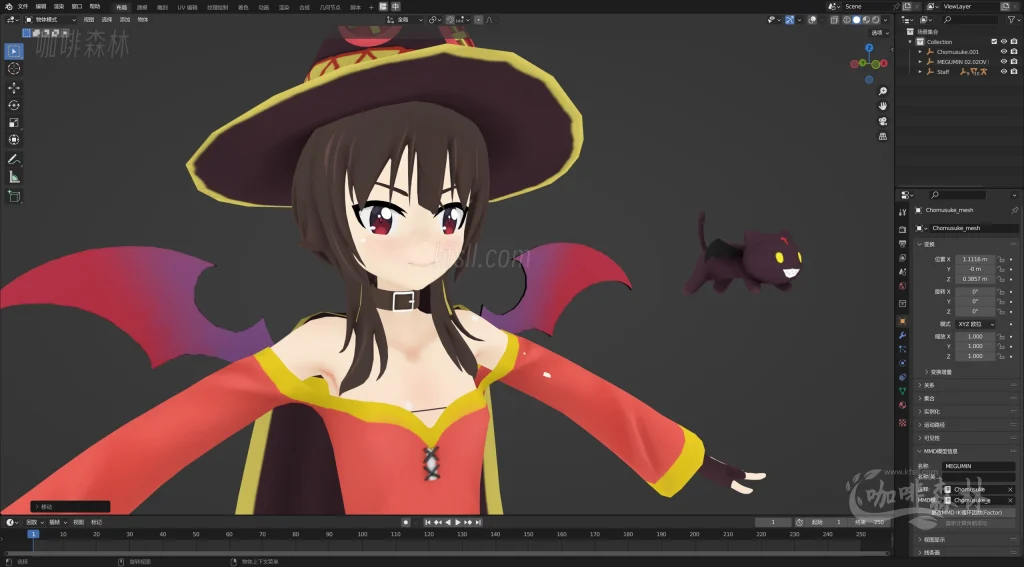The width and height of the screenshot is (1024, 567).
Task: Select the Measure tool
Action: coord(14,177)
